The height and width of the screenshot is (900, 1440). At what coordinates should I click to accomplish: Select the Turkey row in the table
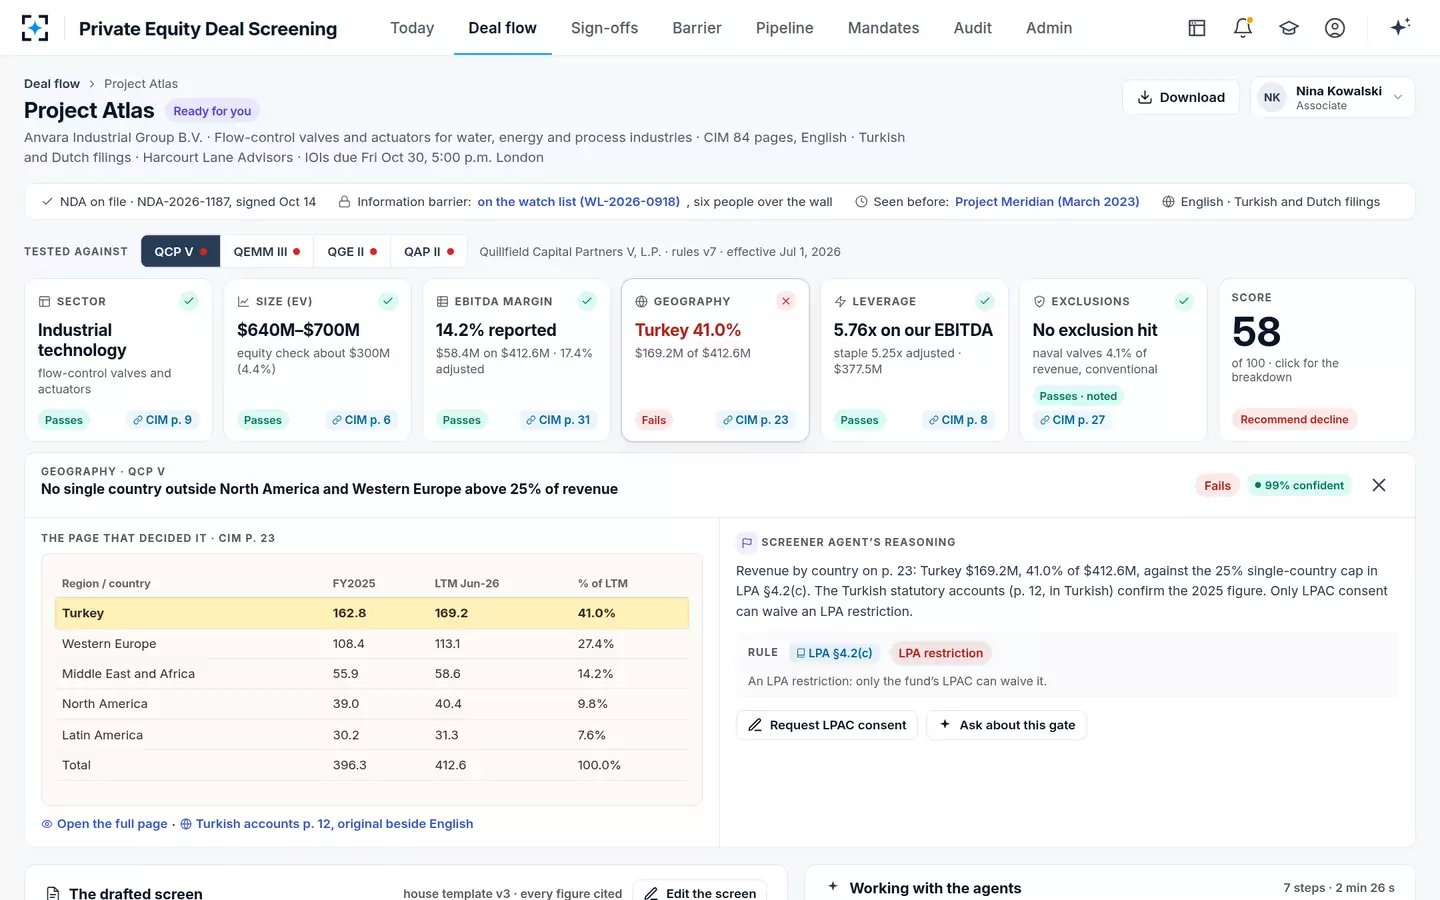[372, 613]
